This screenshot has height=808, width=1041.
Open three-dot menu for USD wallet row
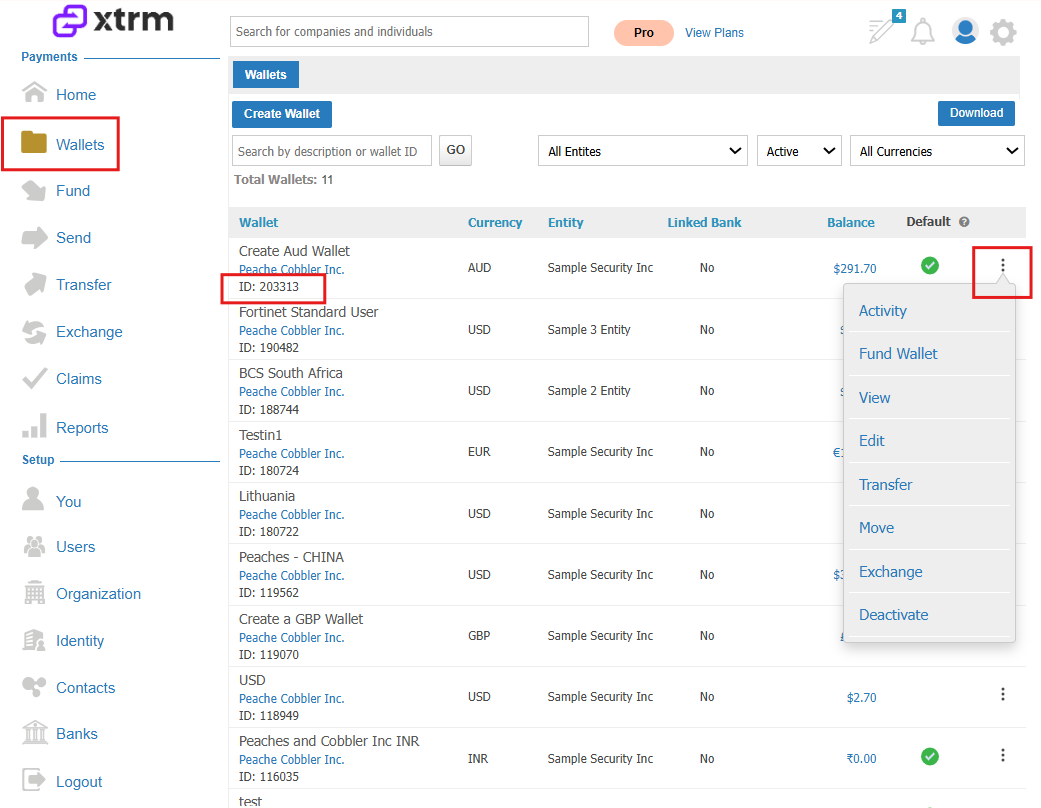1002,694
